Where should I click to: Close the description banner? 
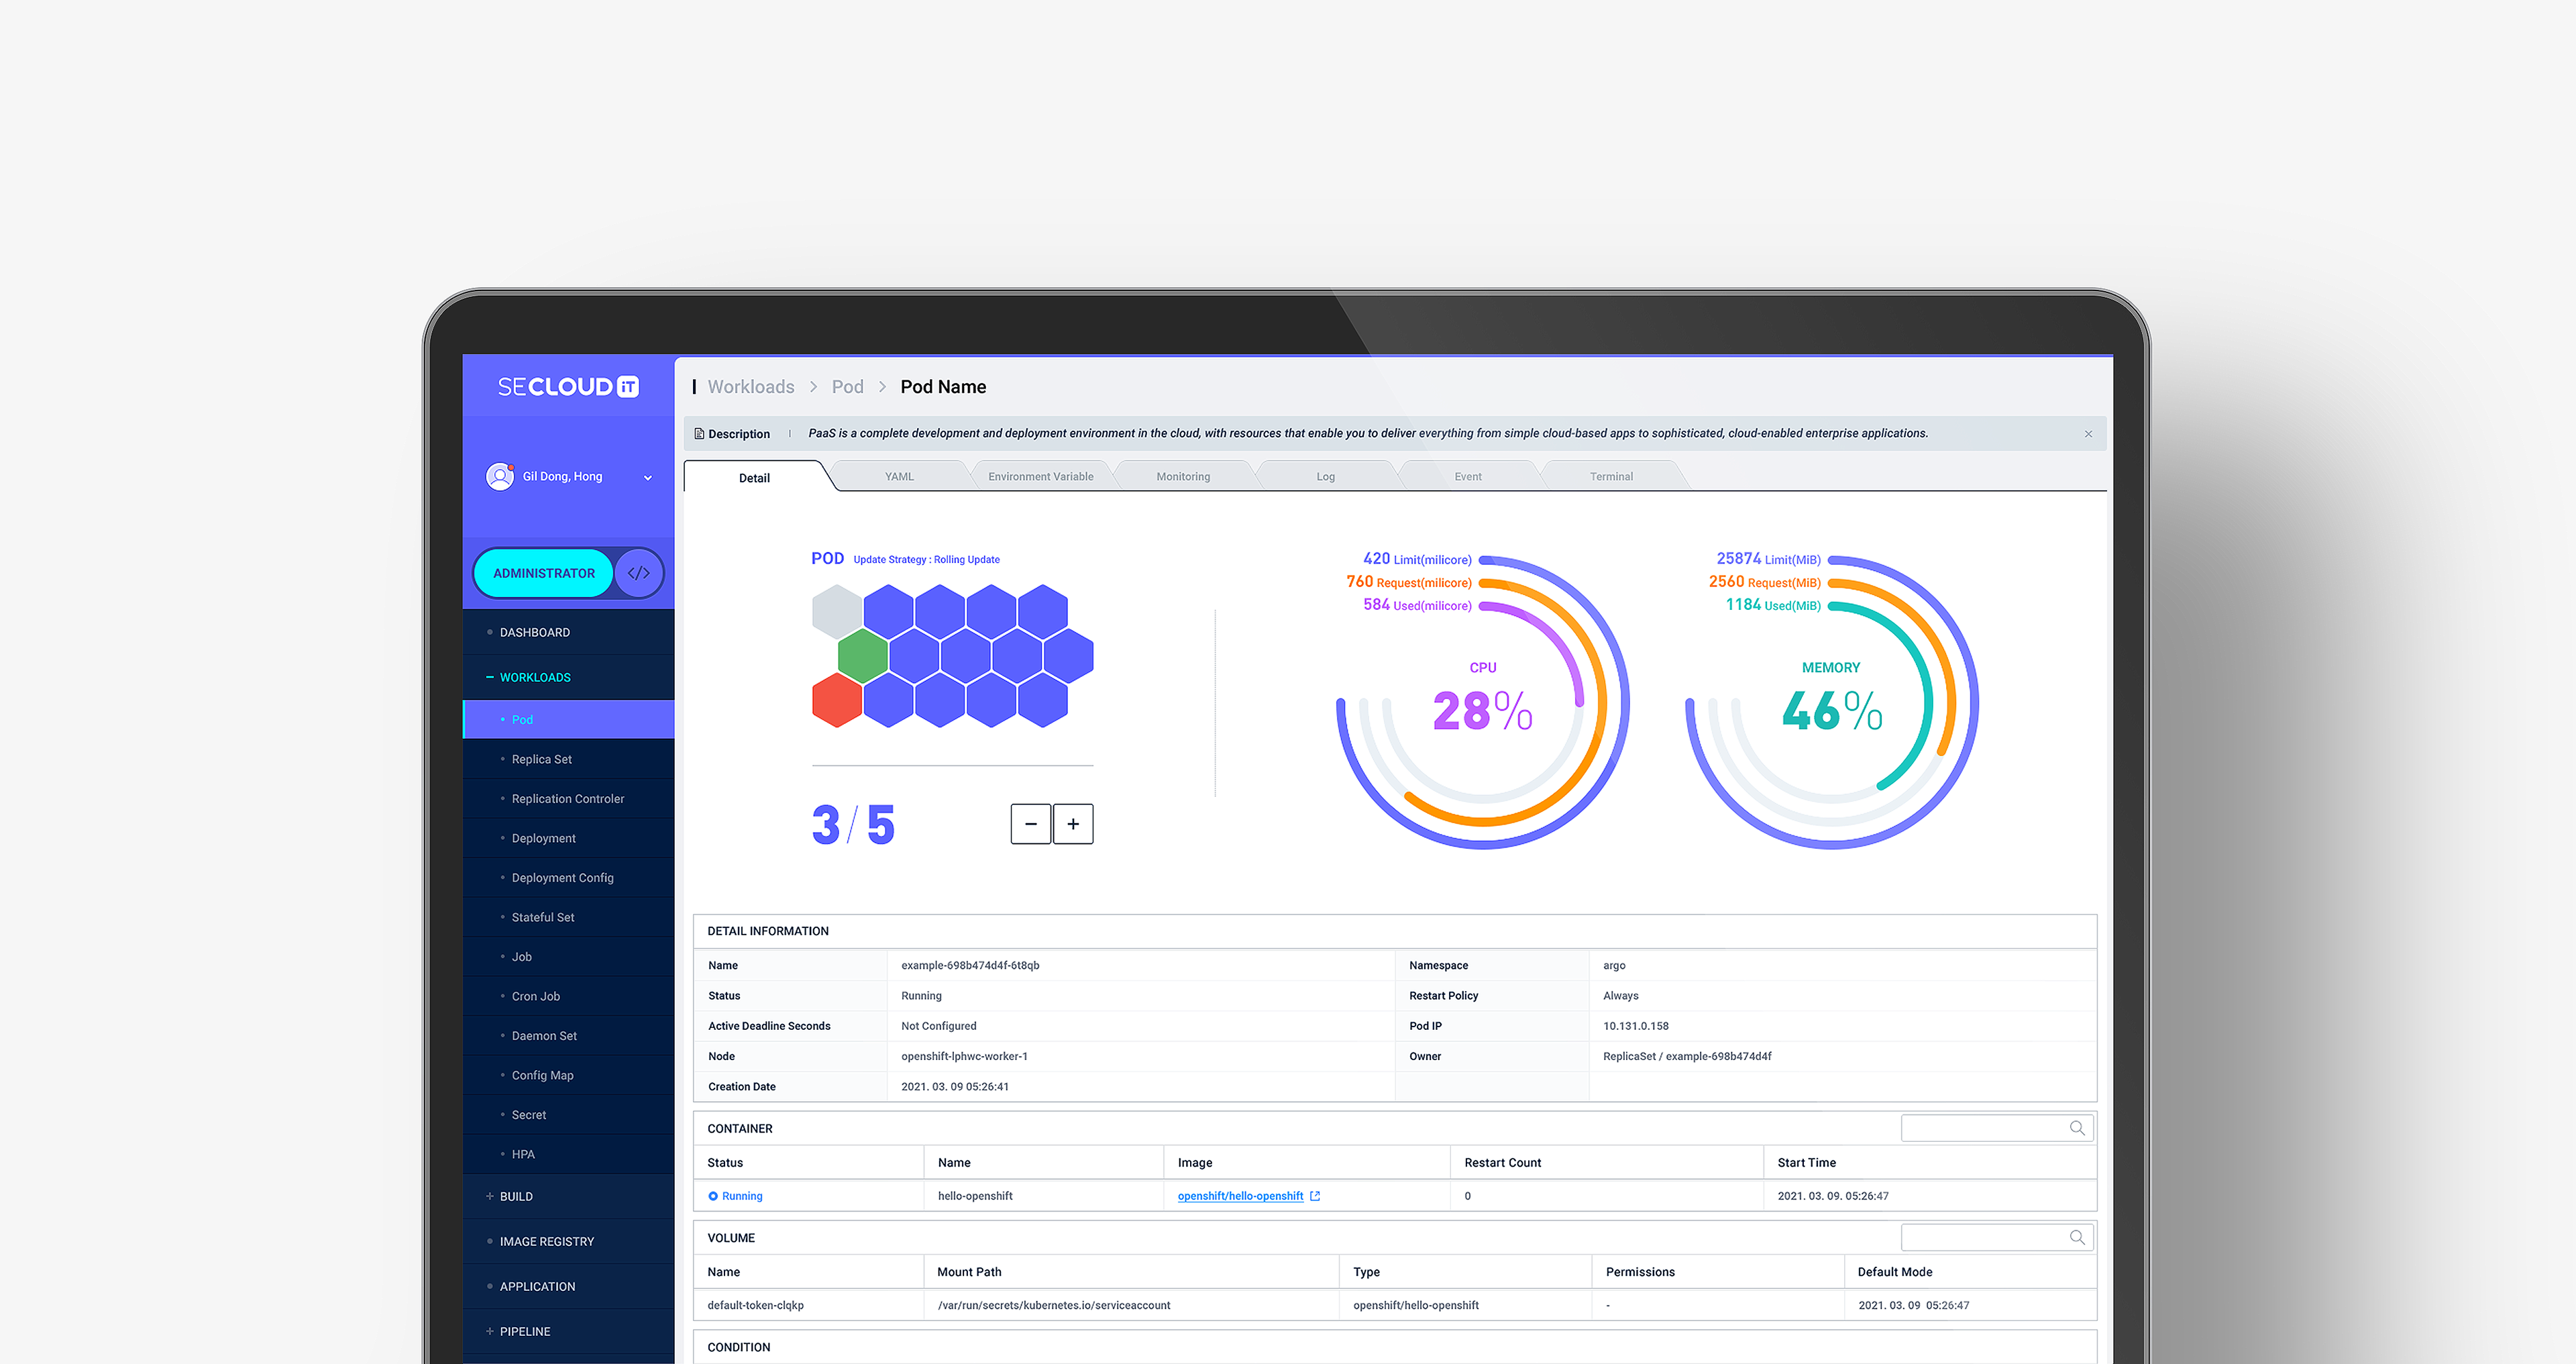2088,434
